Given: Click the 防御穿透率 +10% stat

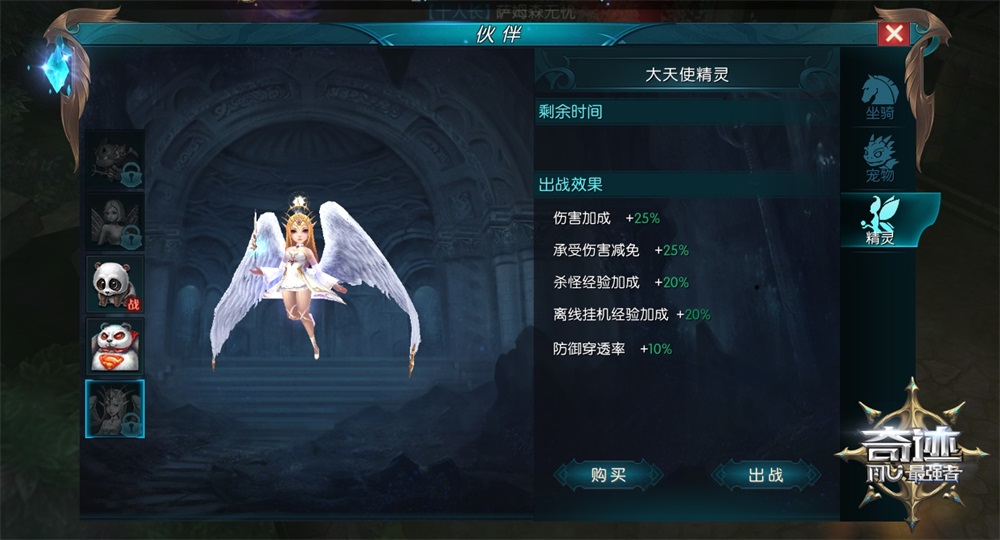Looking at the screenshot, I should tap(612, 349).
